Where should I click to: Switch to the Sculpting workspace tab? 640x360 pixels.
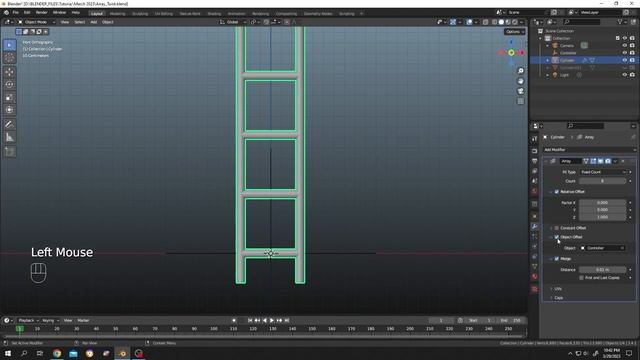[x=140, y=13]
